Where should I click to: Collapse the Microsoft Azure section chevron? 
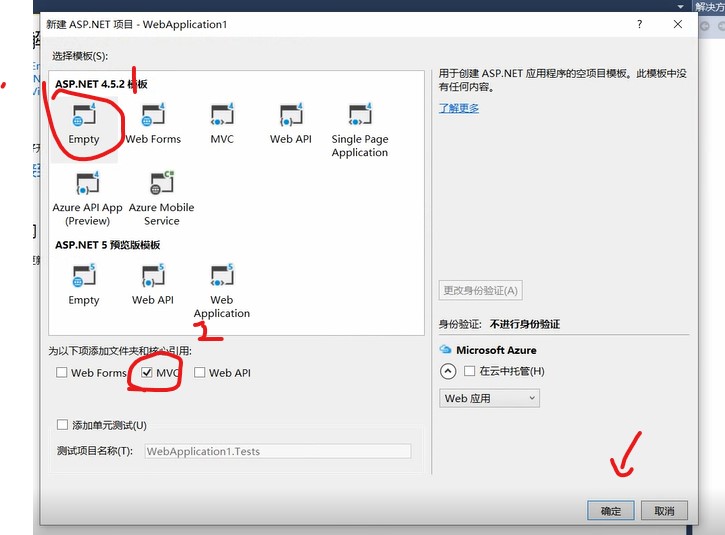448,371
